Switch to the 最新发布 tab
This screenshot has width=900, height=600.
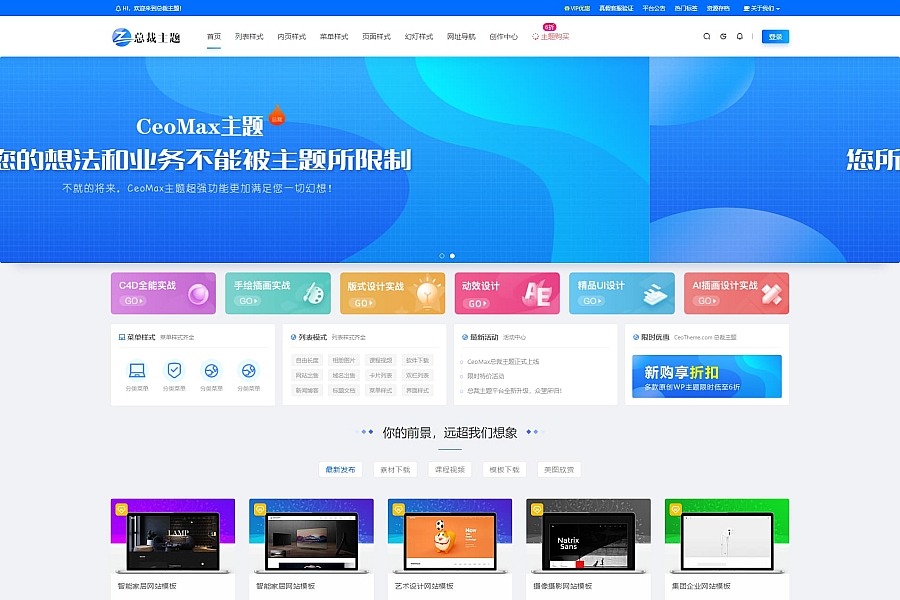click(x=340, y=470)
